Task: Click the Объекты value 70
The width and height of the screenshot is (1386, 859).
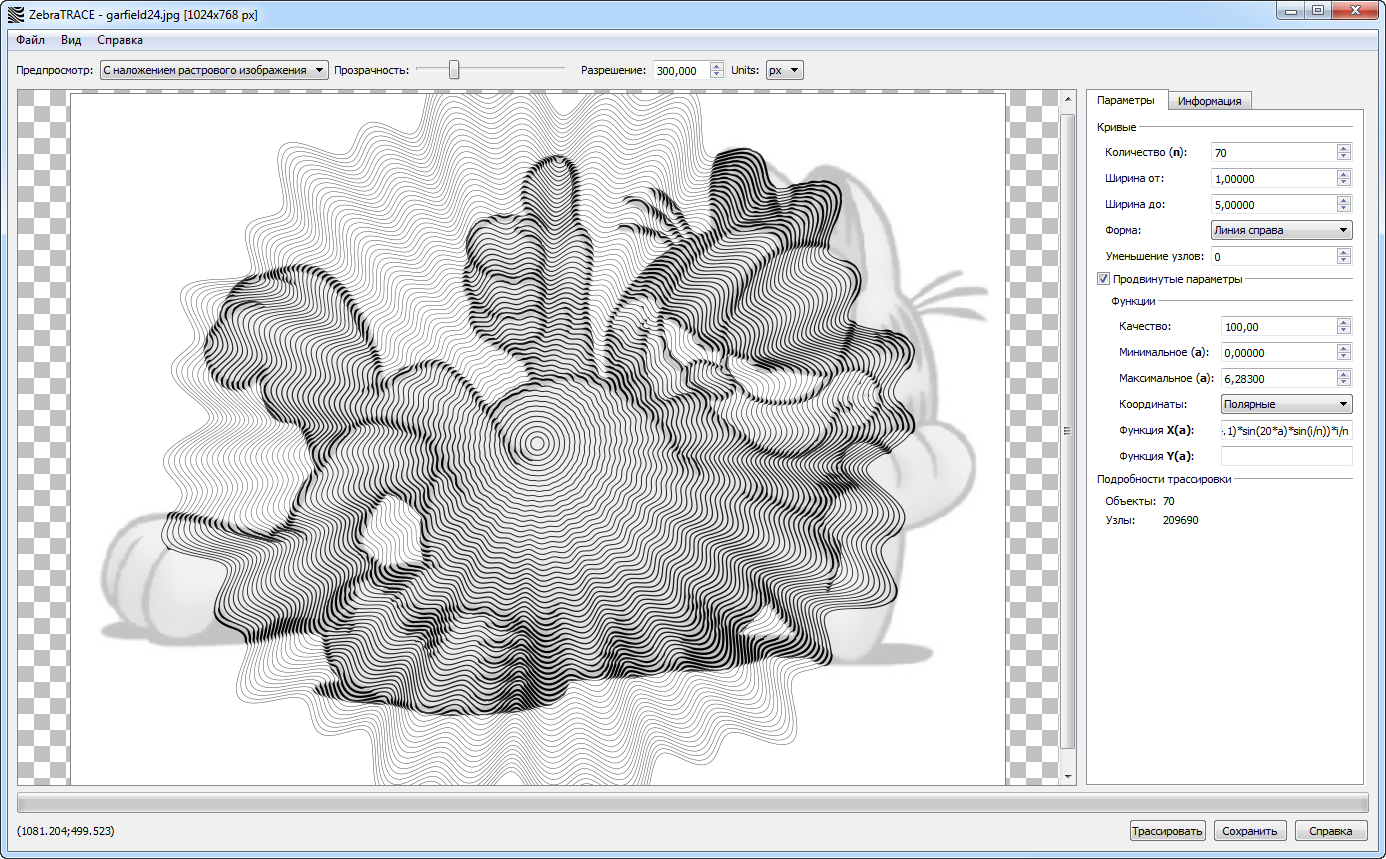Action: coord(1169,501)
